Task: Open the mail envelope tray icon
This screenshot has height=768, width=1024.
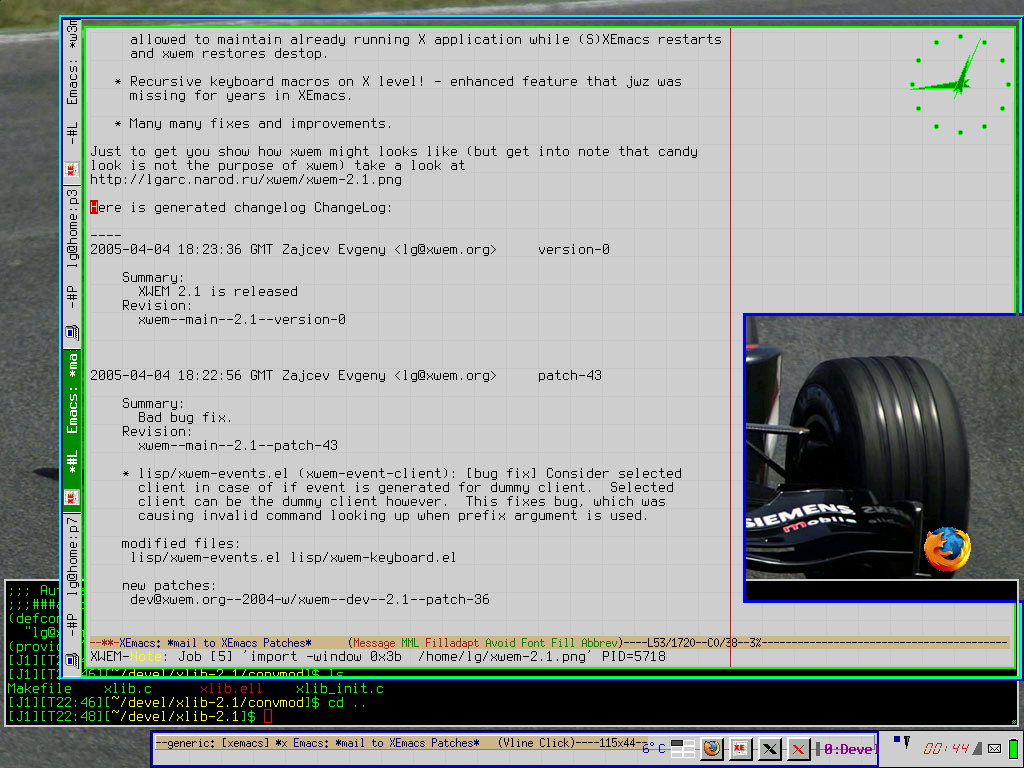Action: pyautogui.click(x=995, y=748)
